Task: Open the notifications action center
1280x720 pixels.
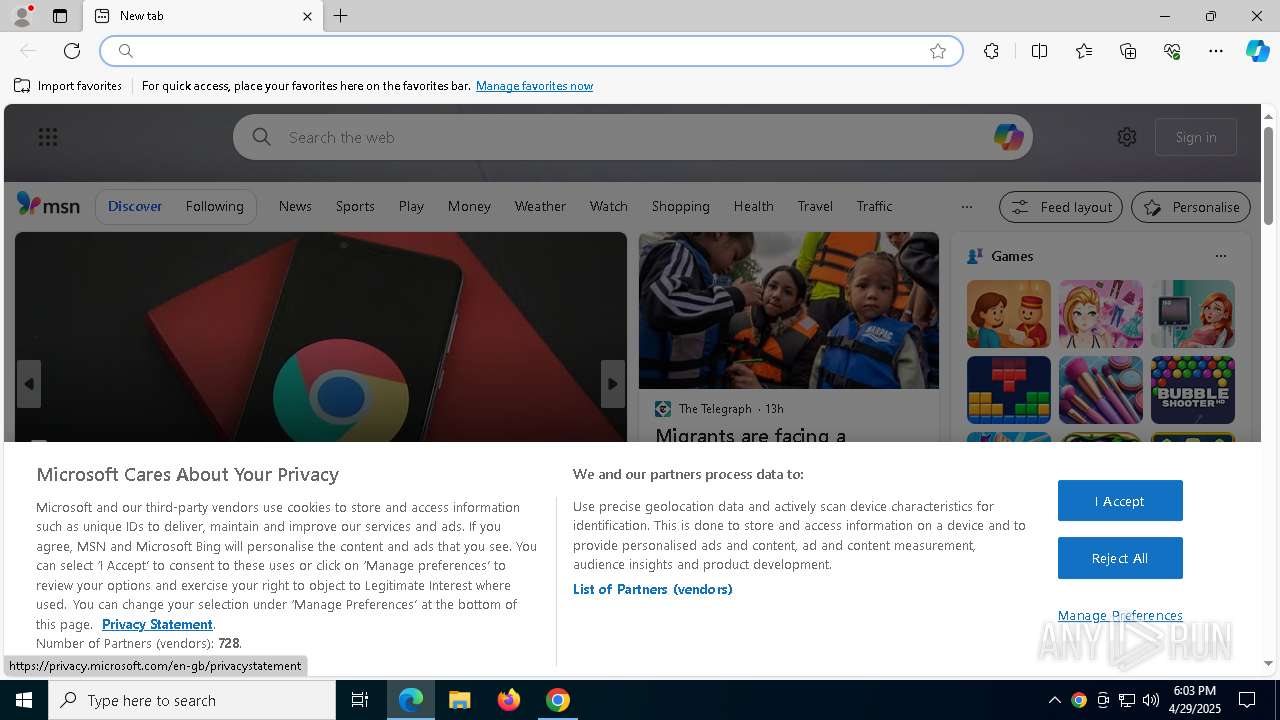Action: [1247, 700]
